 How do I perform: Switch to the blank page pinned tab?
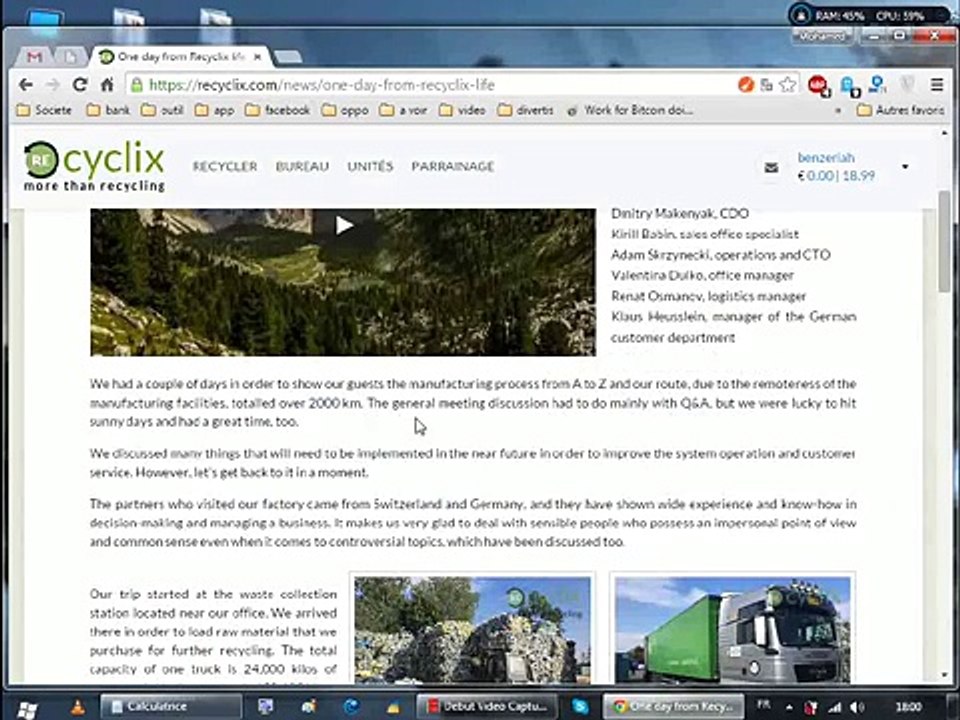pos(70,57)
